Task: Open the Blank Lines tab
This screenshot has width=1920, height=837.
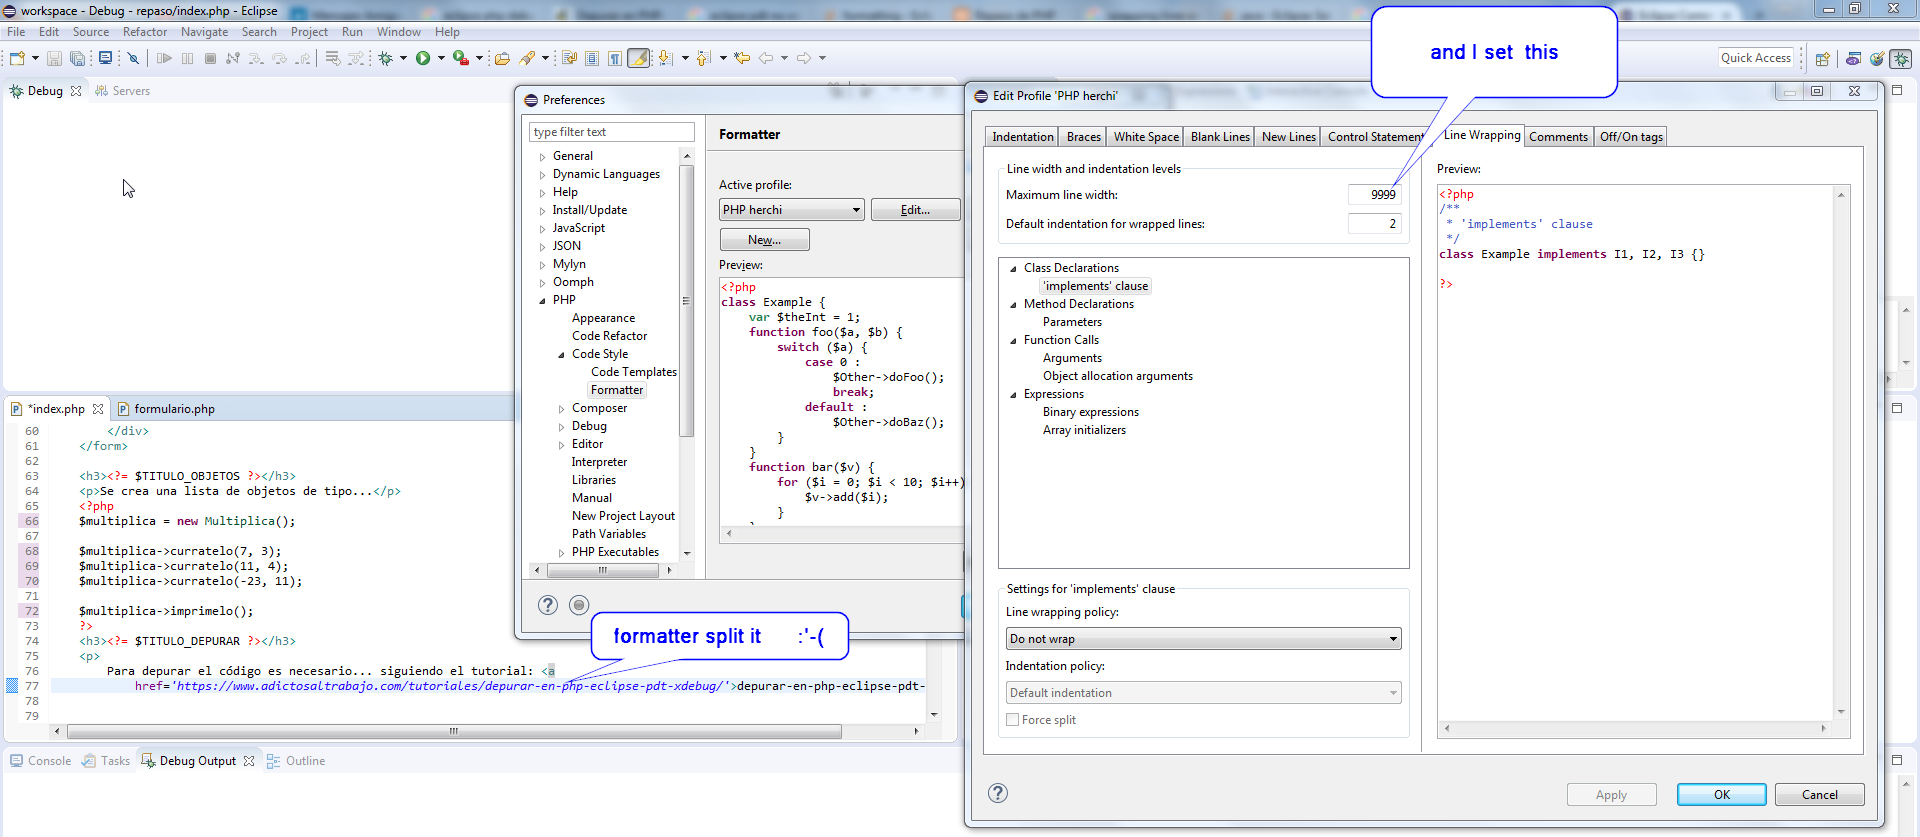Action: (1220, 137)
